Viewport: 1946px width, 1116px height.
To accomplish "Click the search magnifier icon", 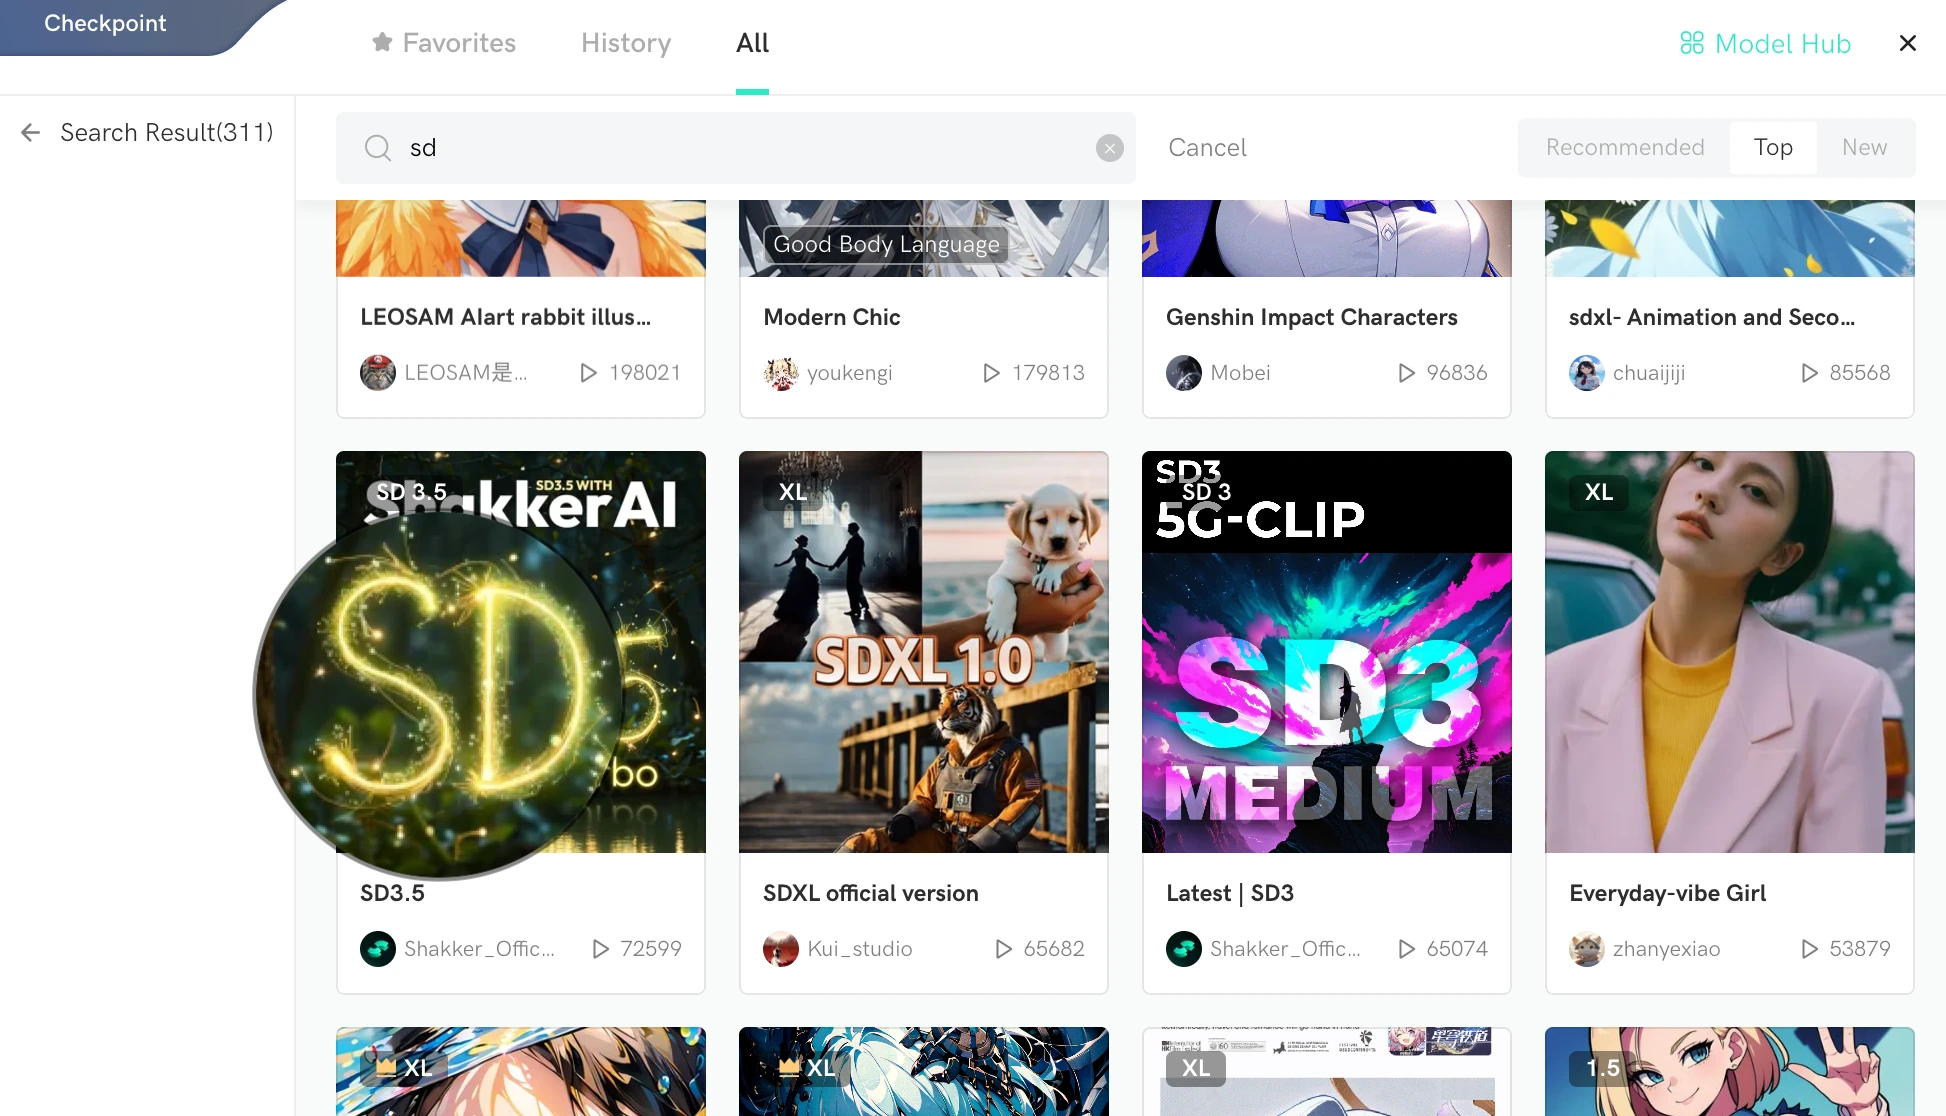I will [378, 147].
